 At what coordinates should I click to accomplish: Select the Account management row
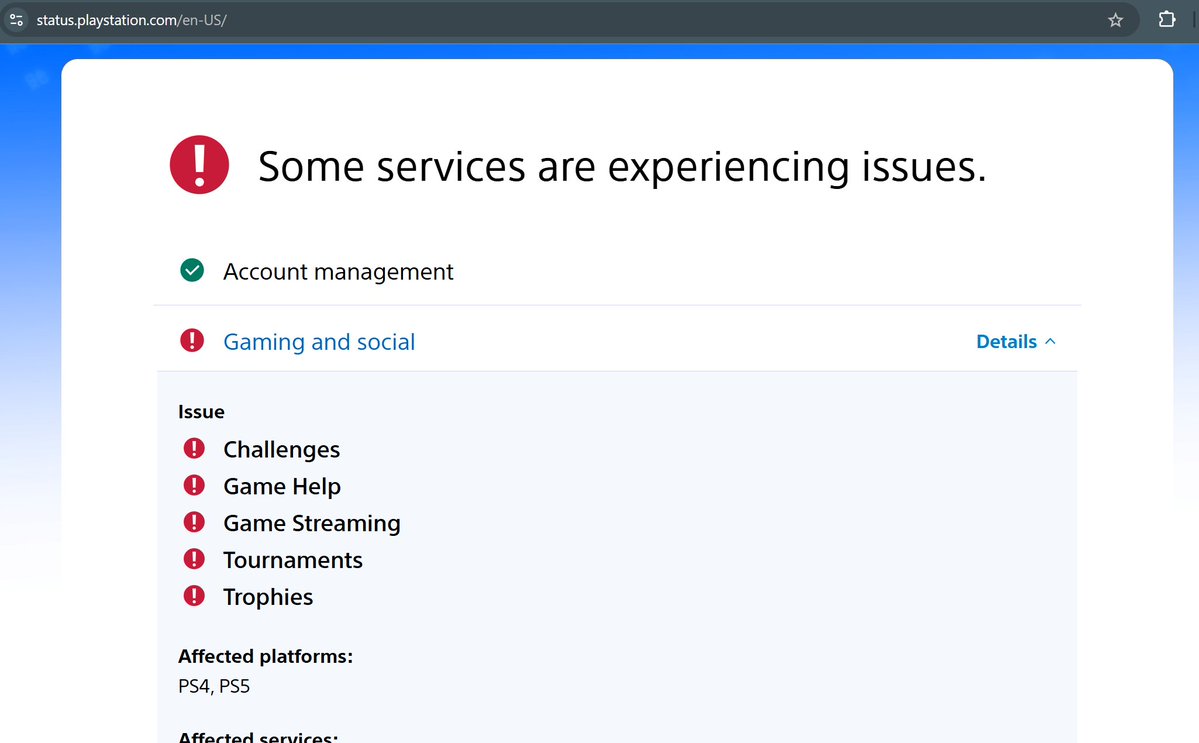click(617, 271)
